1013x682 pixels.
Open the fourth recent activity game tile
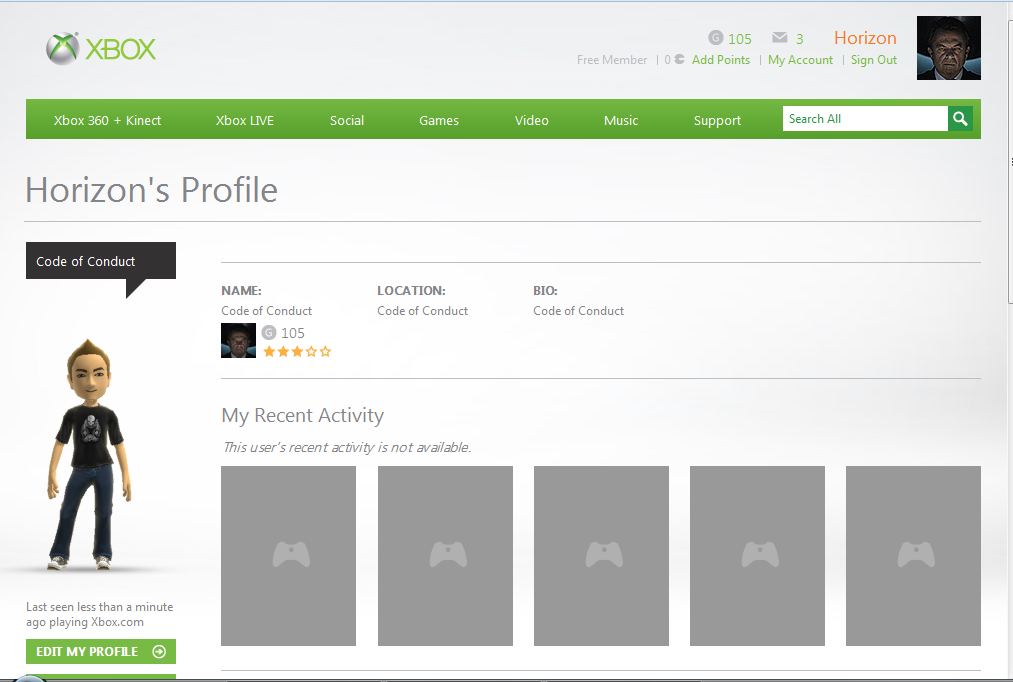(757, 555)
